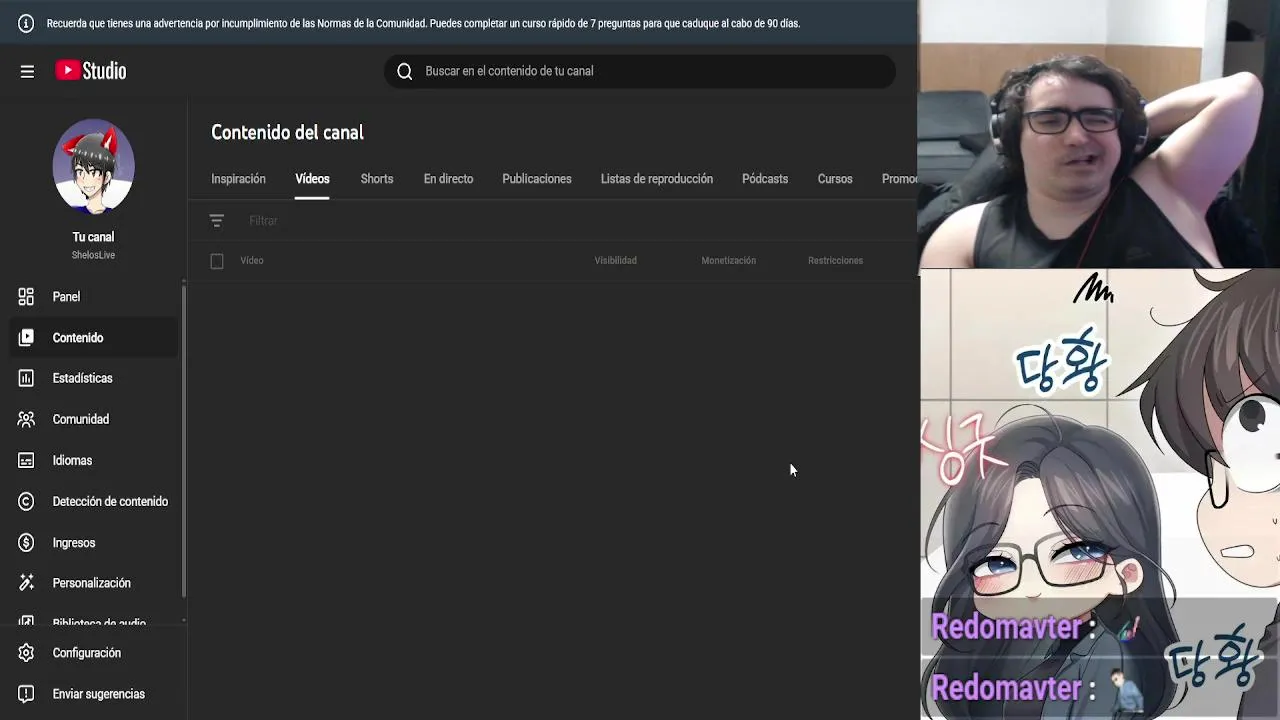1280x720 pixels.
Task: Click the Vídeo column header
Action: click(x=252, y=261)
